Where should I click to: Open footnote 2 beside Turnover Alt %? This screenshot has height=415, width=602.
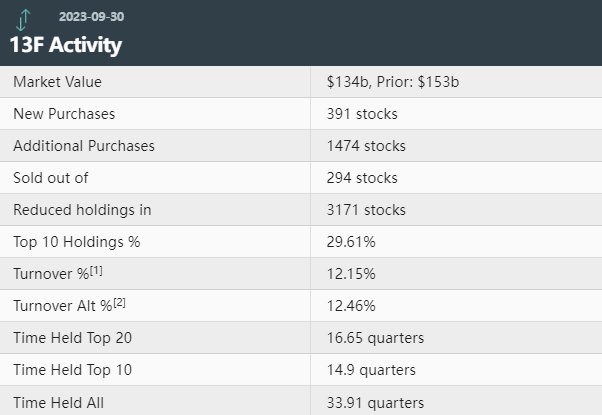(x=119, y=303)
